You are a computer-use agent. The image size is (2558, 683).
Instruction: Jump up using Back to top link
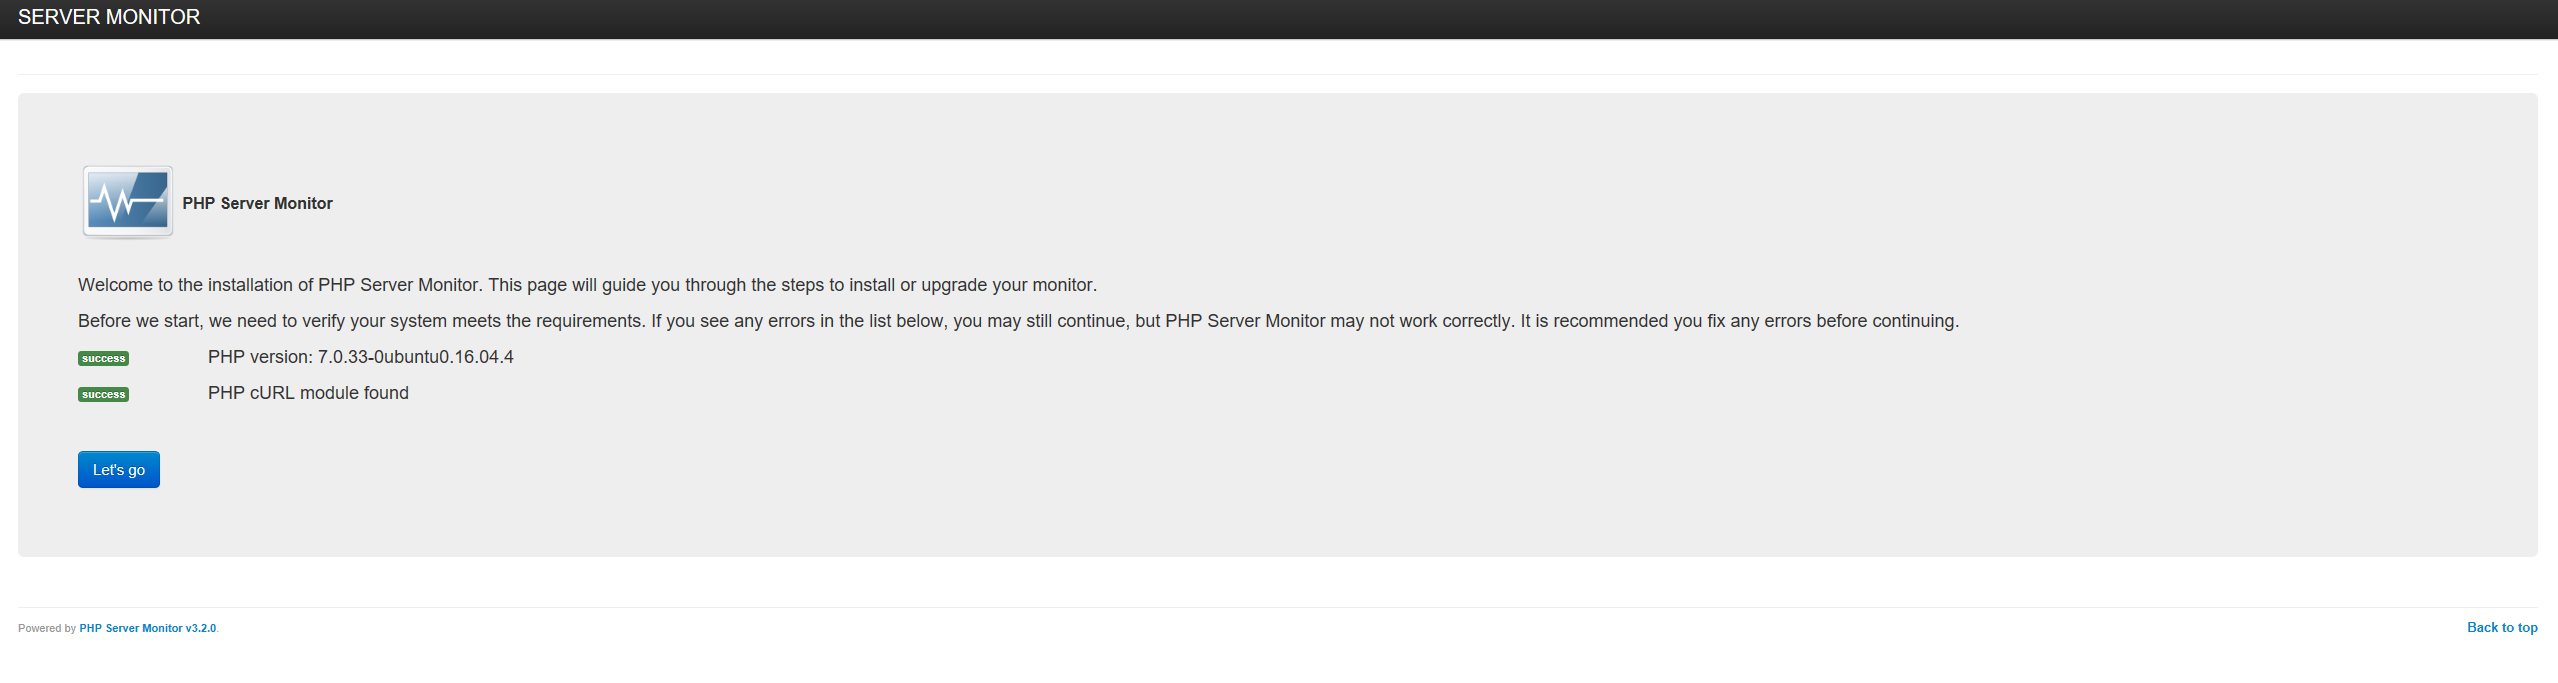(2502, 627)
